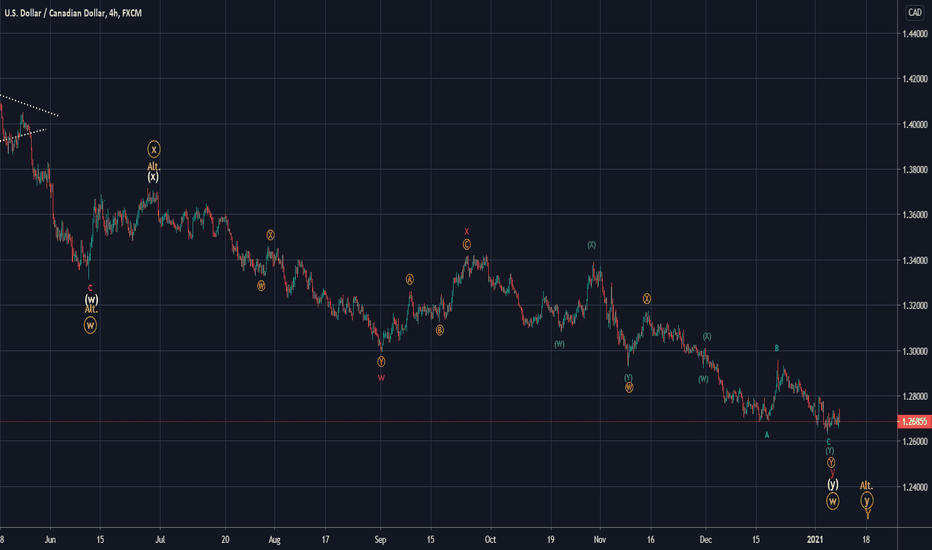932x550 pixels.
Task: Click the 1.32000 price axis label
Action: [915, 306]
